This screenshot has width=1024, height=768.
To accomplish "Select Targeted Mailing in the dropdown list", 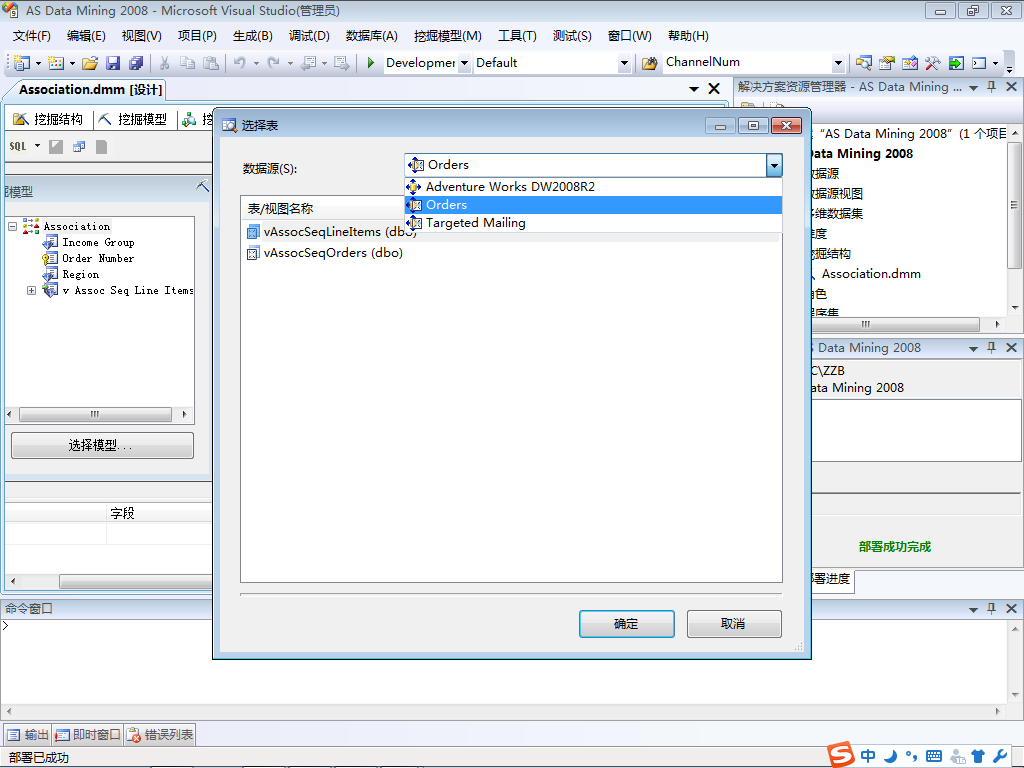I will (593, 223).
